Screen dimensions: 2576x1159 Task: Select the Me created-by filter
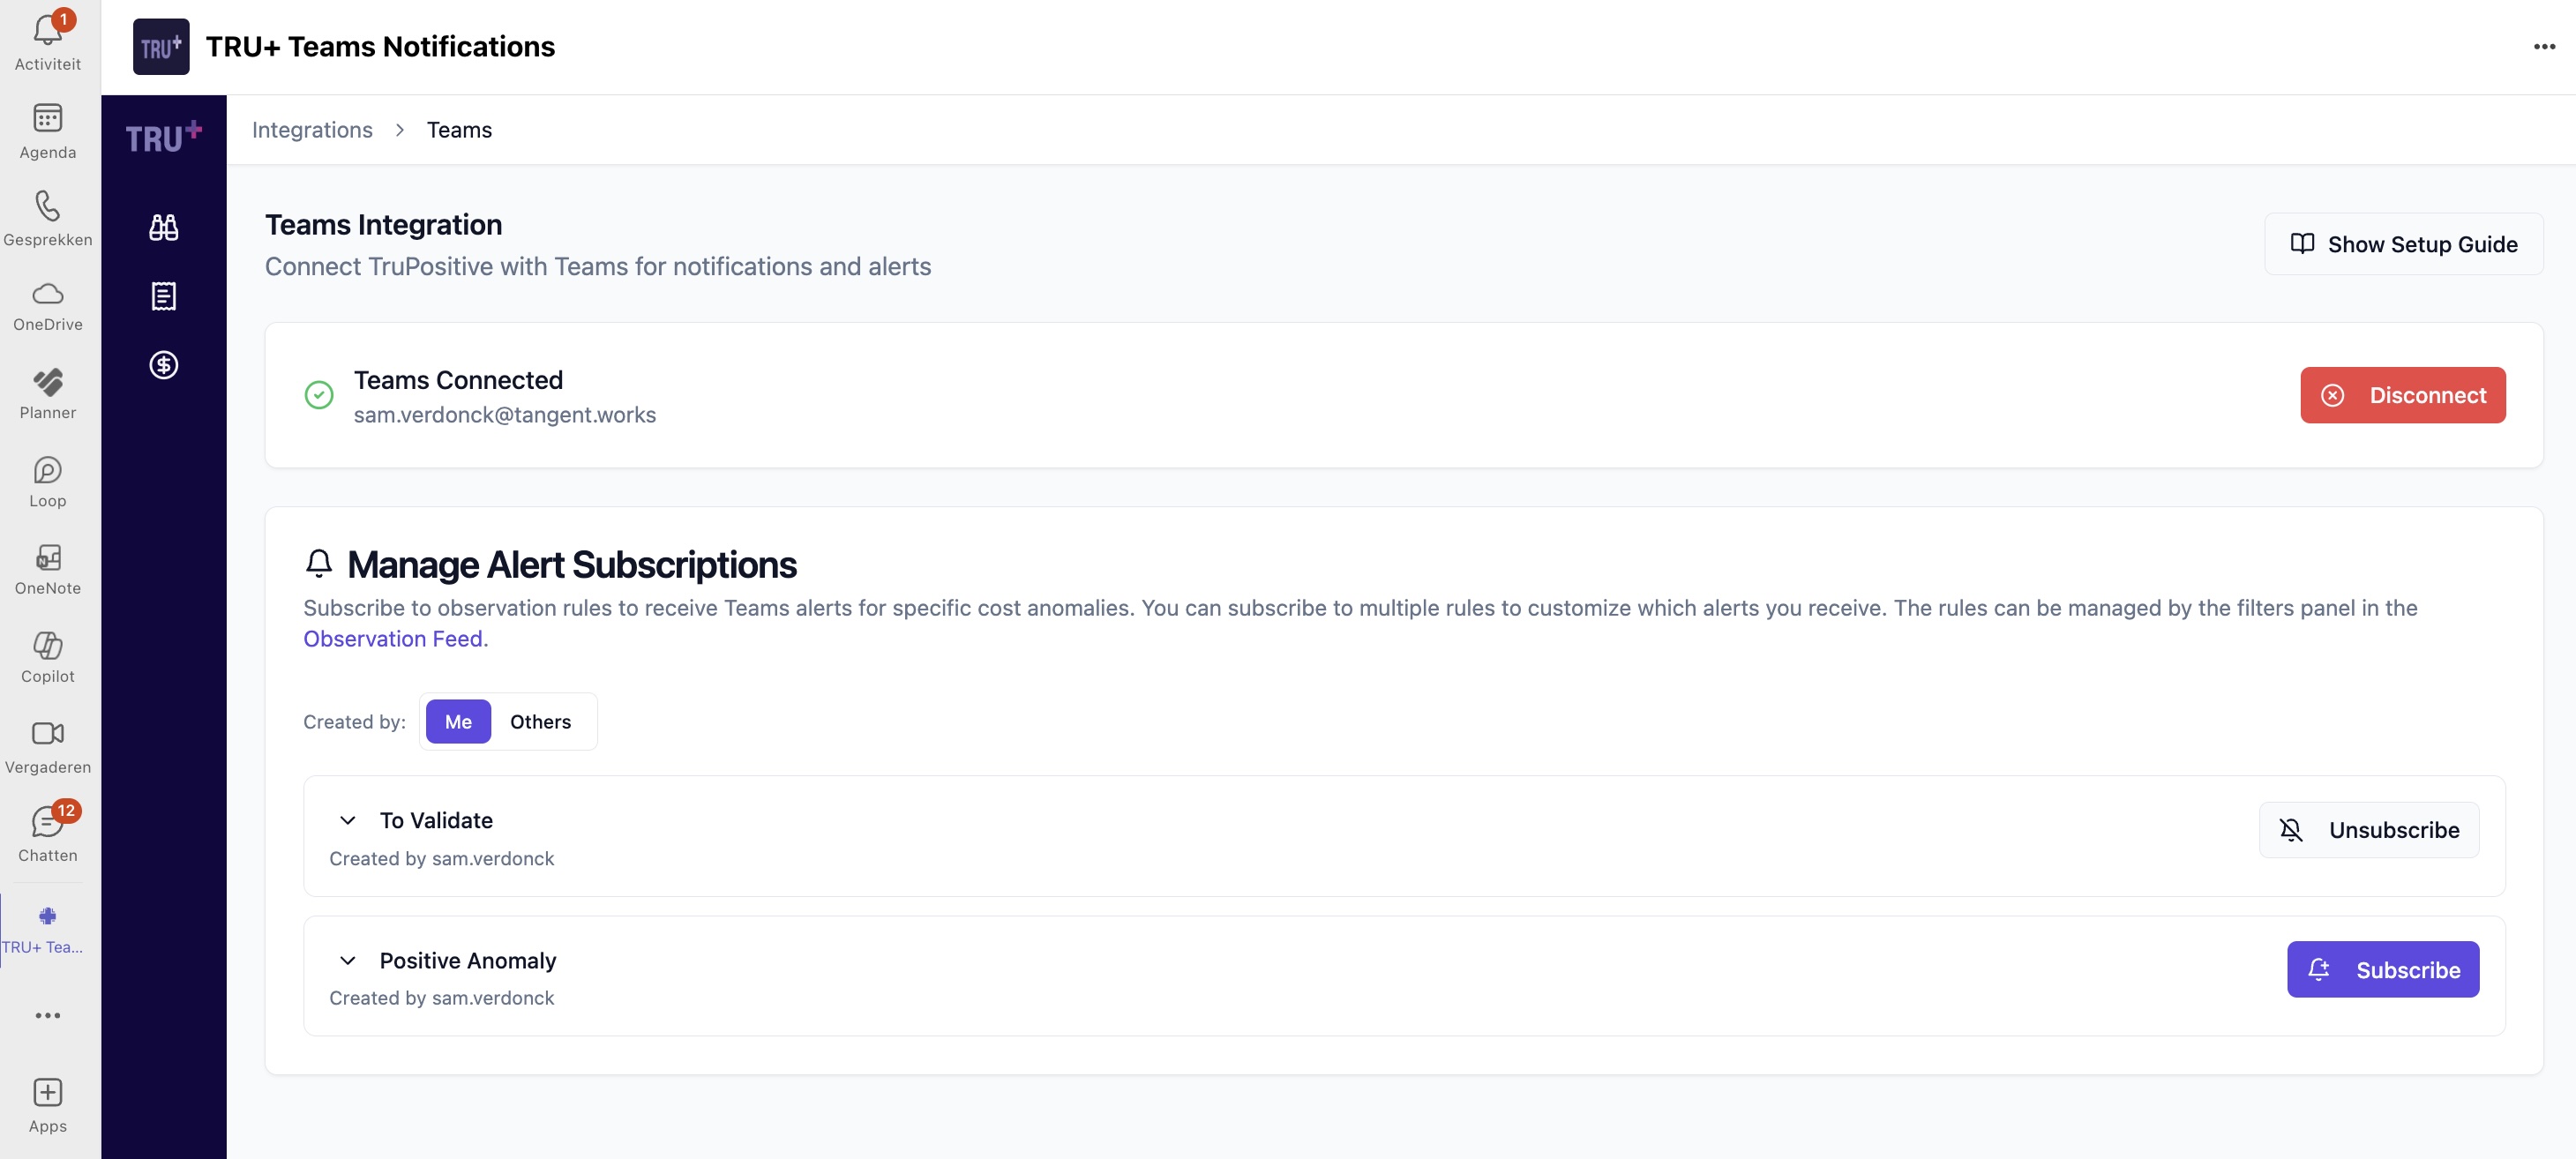tap(458, 721)
